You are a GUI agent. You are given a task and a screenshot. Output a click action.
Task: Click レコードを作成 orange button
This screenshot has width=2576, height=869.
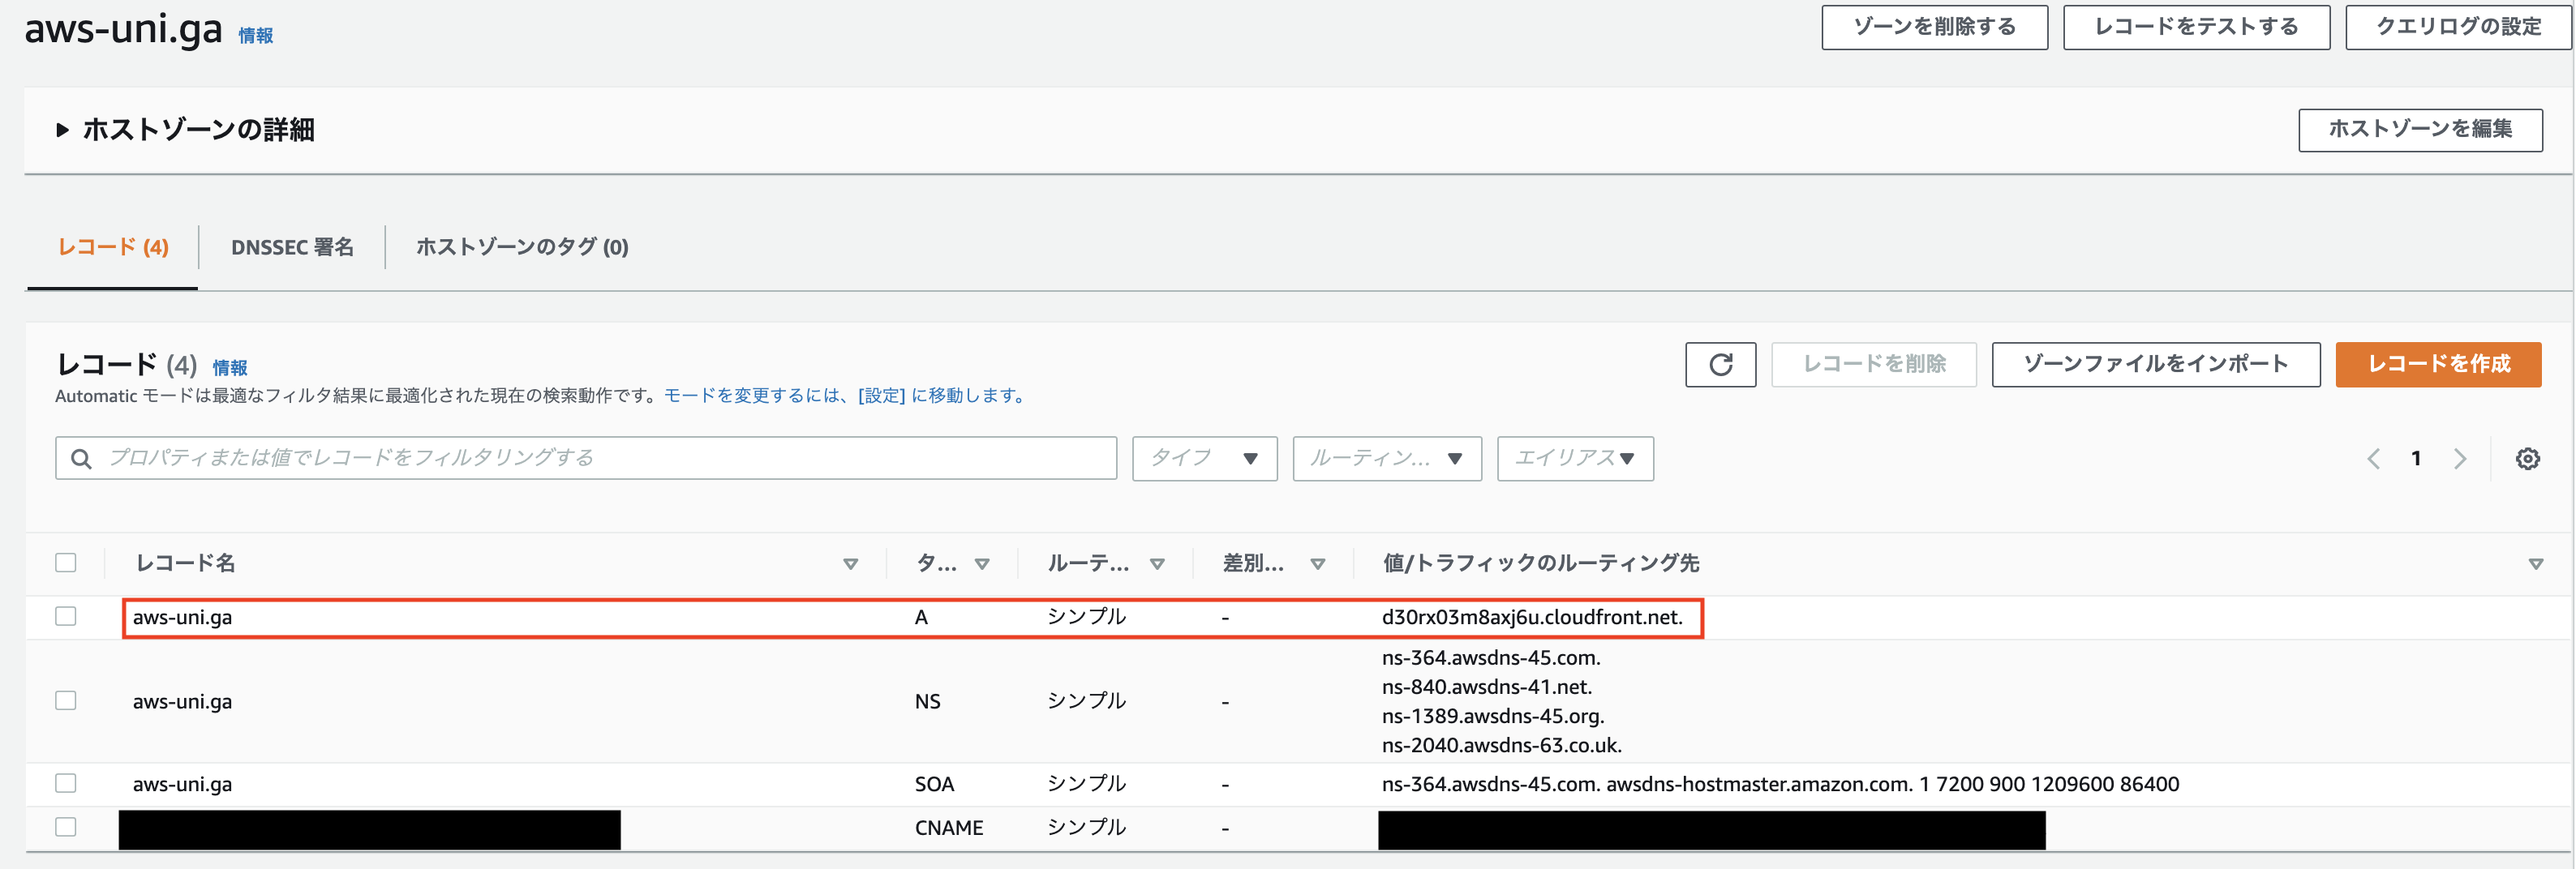click(x=2438, y=364)
